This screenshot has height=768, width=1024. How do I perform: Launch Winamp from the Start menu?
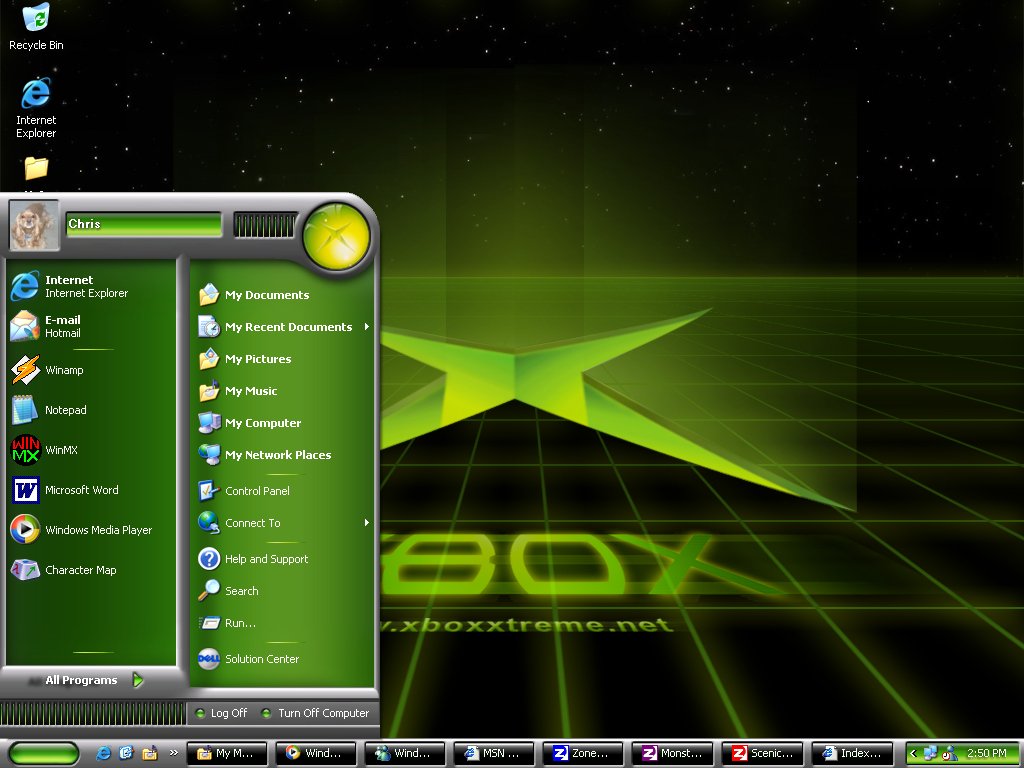[x=91, y=370]
